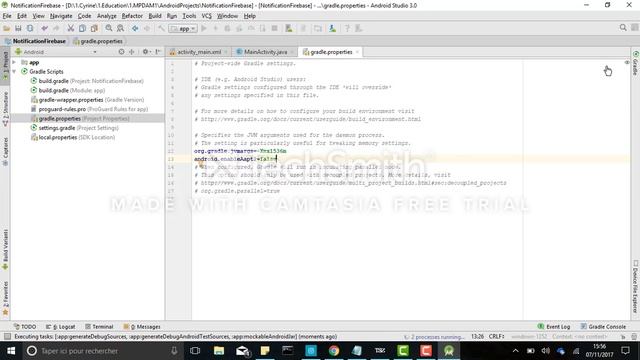Click the Open file toolbar icon
Screen dimensions: 640x360
(x=7, y=28)
